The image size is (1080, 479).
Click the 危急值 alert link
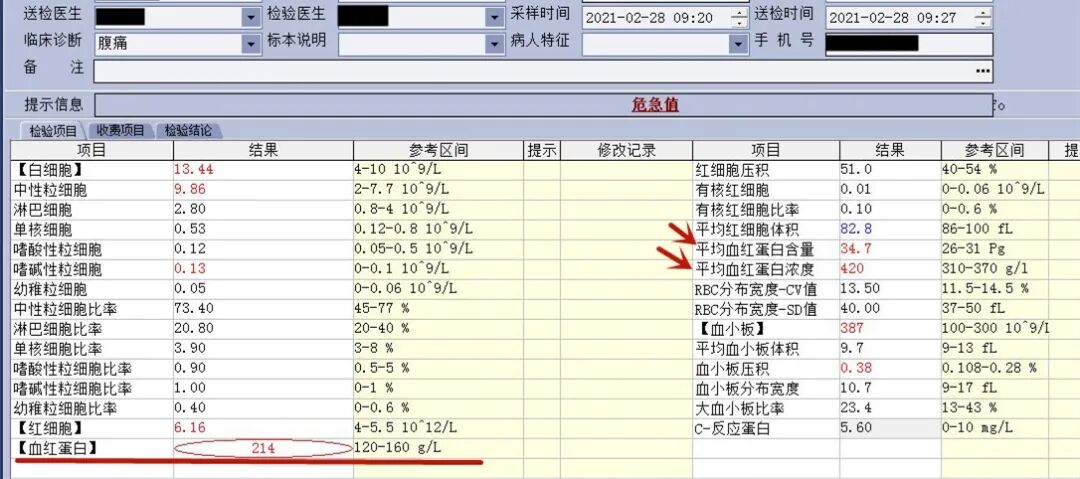(655, 105)
